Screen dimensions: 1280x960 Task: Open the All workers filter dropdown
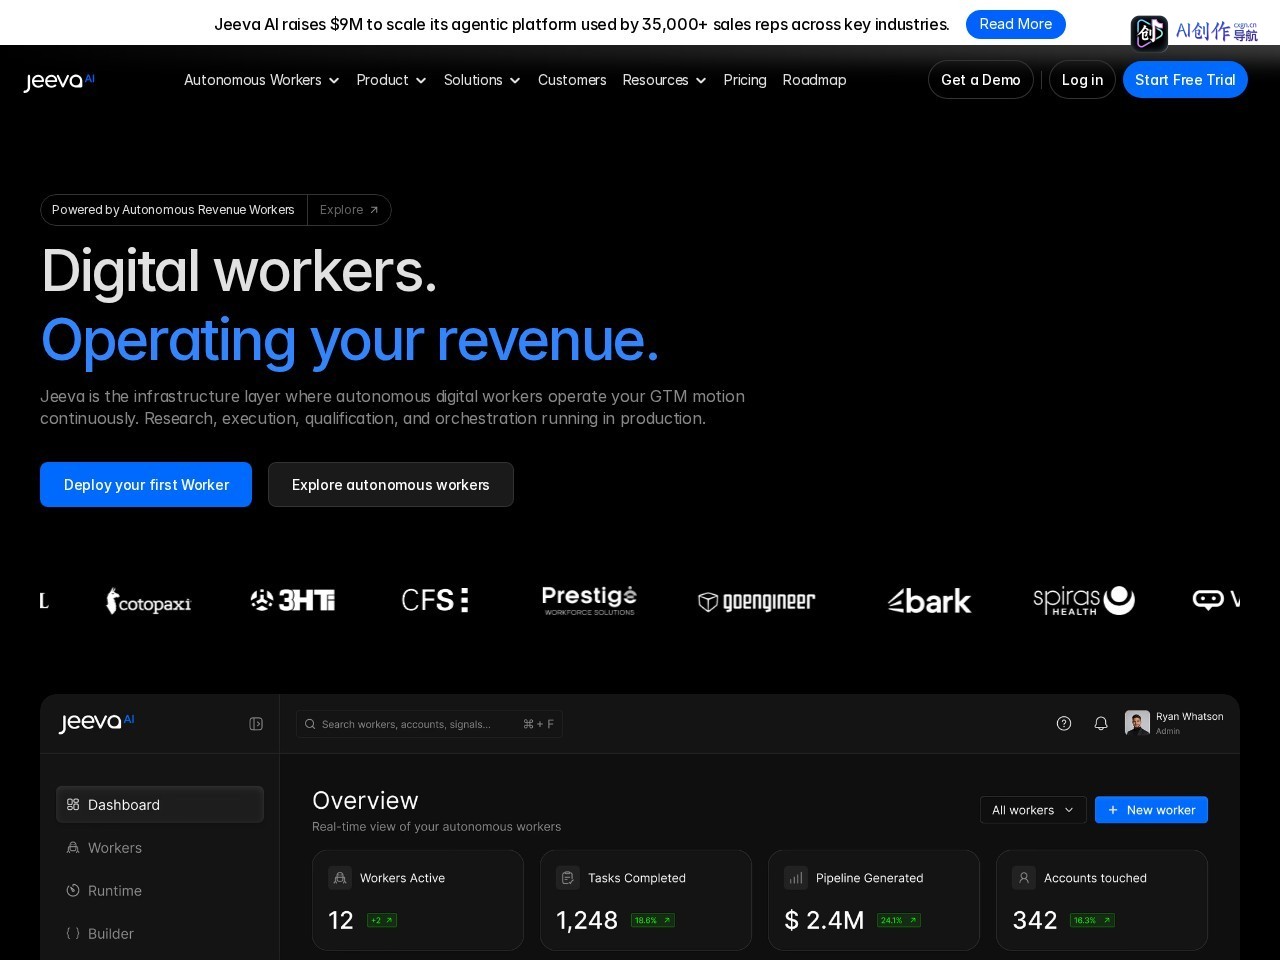[x=1033, y=810]
